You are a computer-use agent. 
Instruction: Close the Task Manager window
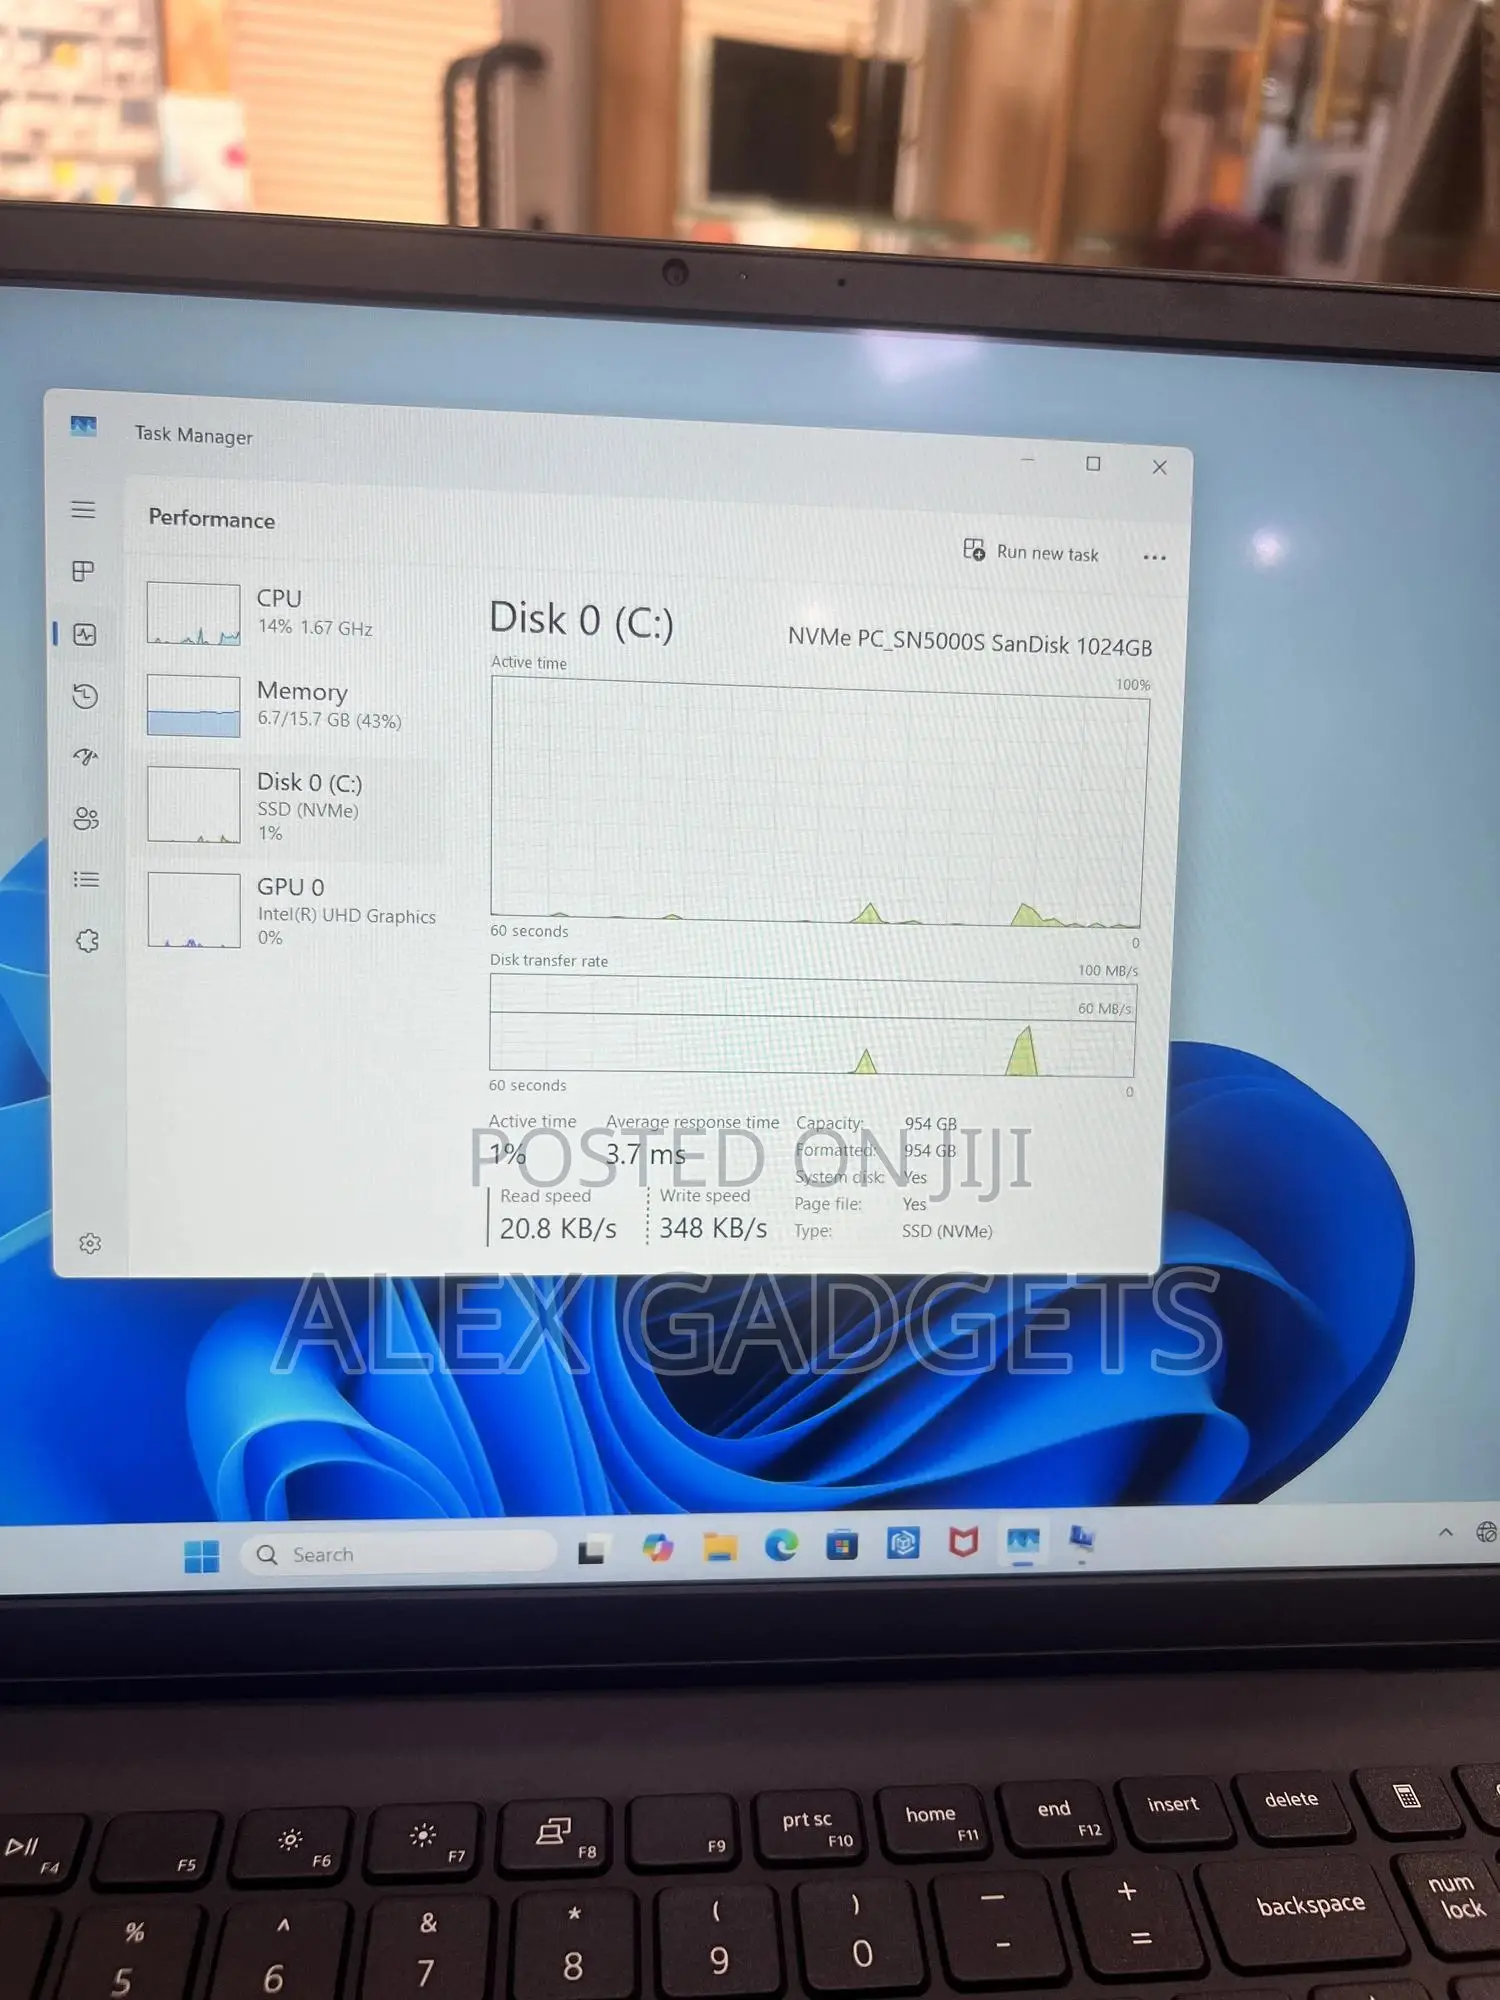(x=1159, y=467)
